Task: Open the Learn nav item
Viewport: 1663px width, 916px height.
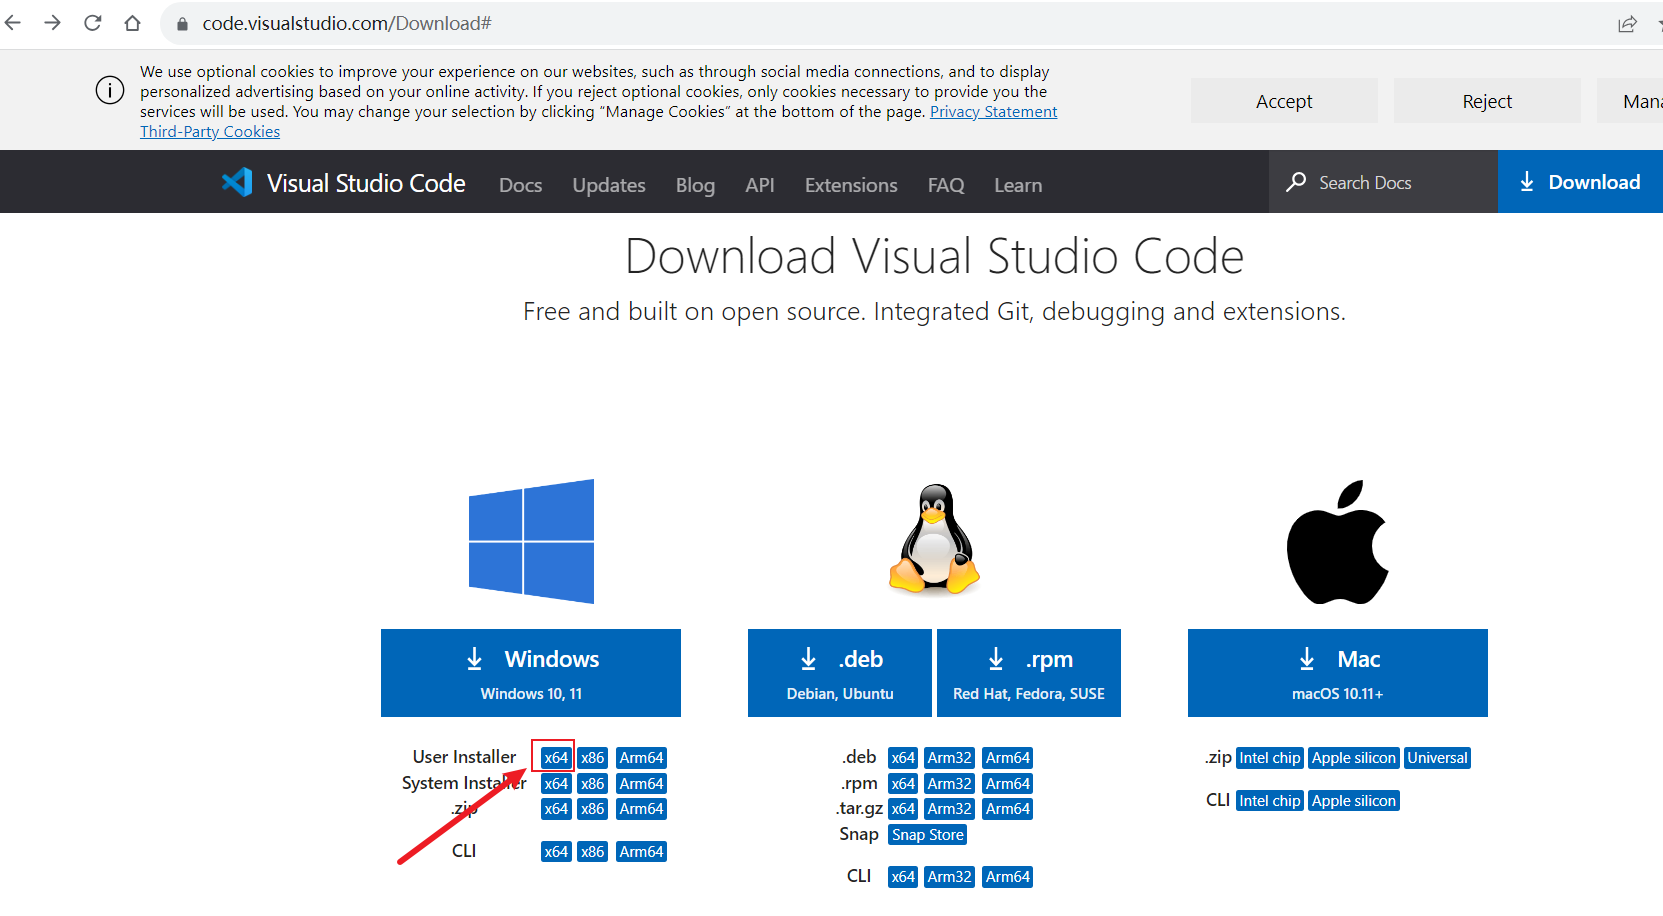Action: 1018,185
